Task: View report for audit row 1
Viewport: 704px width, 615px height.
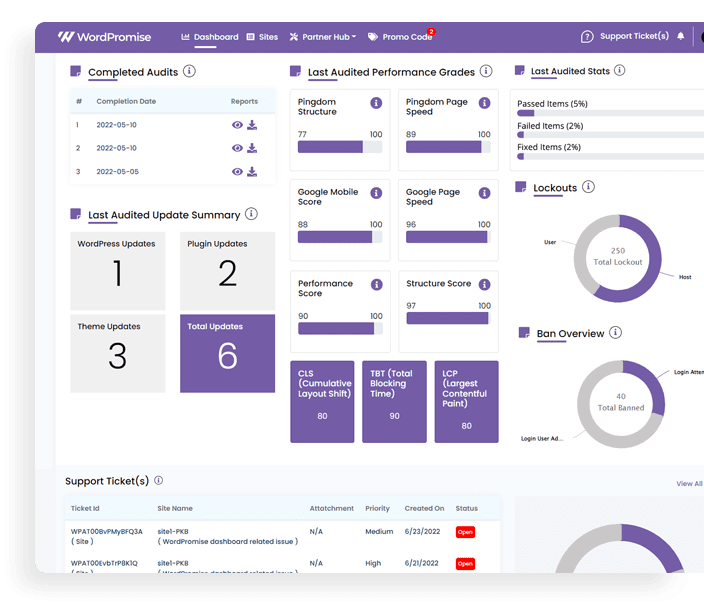Action: coord(237,125)
